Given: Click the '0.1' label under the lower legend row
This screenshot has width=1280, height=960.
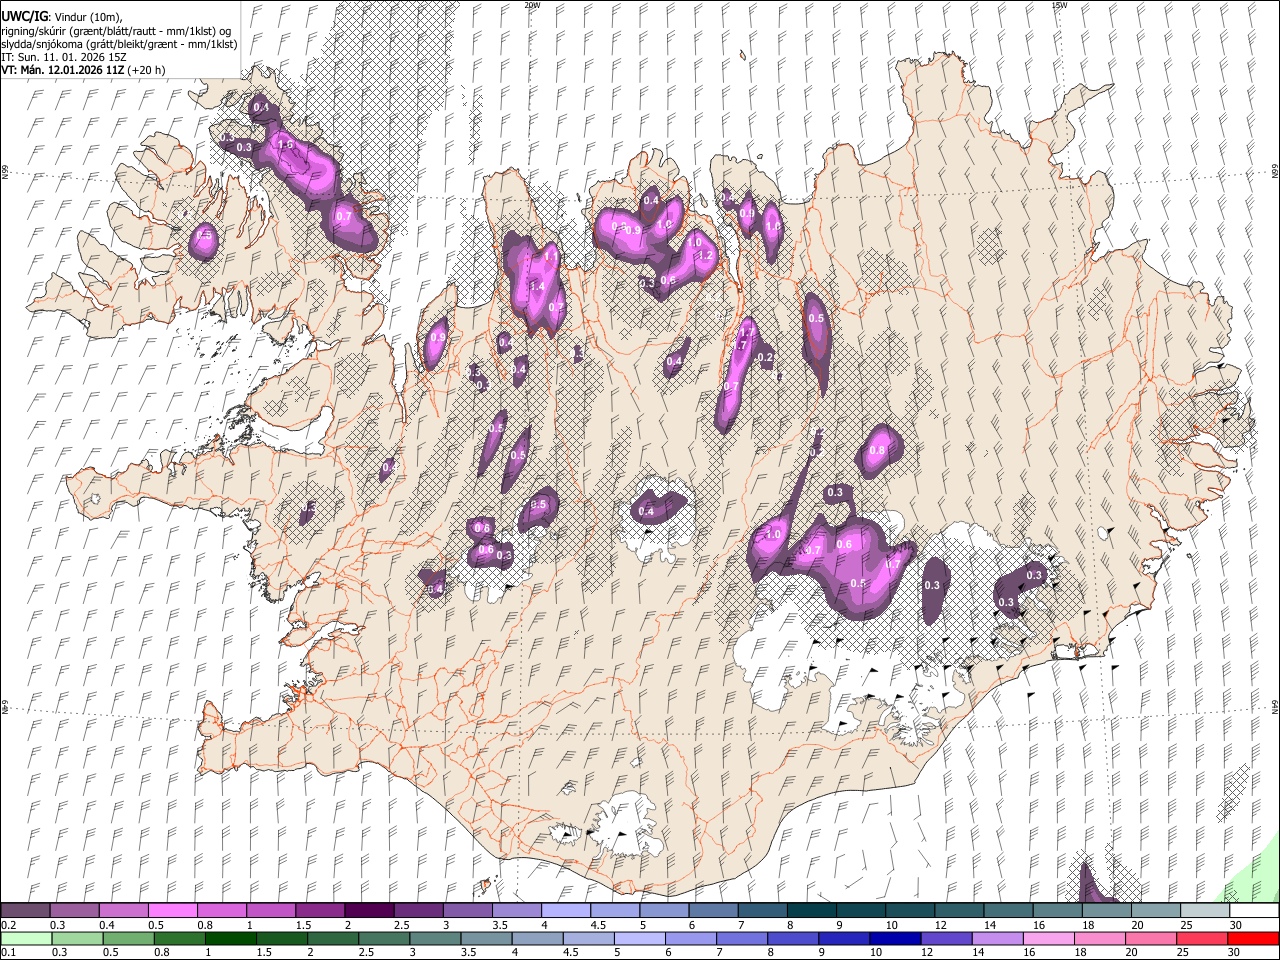Looking at the screenshot, I should tap(8, 952).
